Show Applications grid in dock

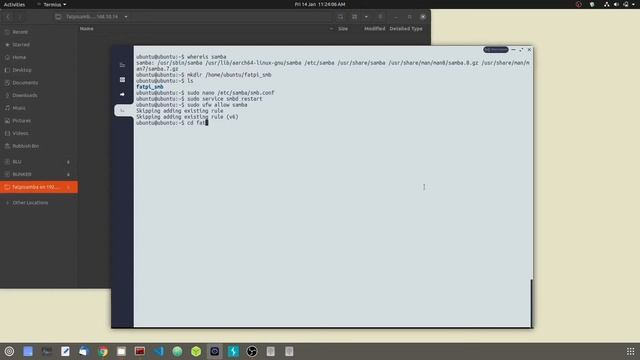point(631,351)
